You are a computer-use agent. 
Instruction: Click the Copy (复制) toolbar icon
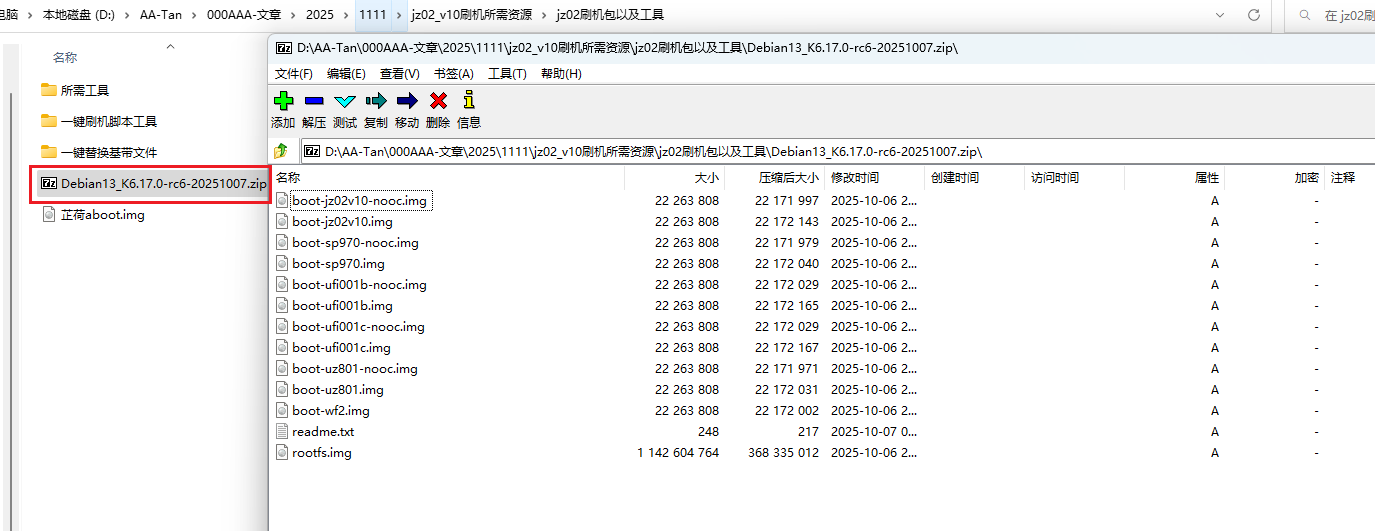pos(376,100)
